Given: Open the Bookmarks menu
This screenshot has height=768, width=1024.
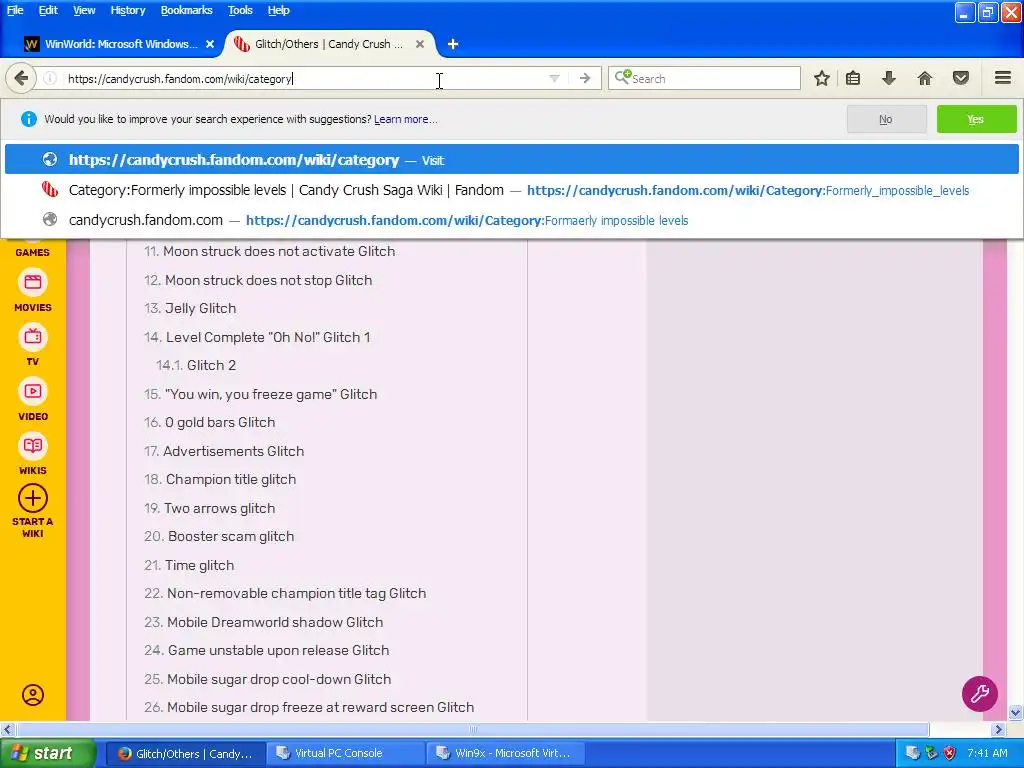Looking at the screenshot, I should (187, 10).
